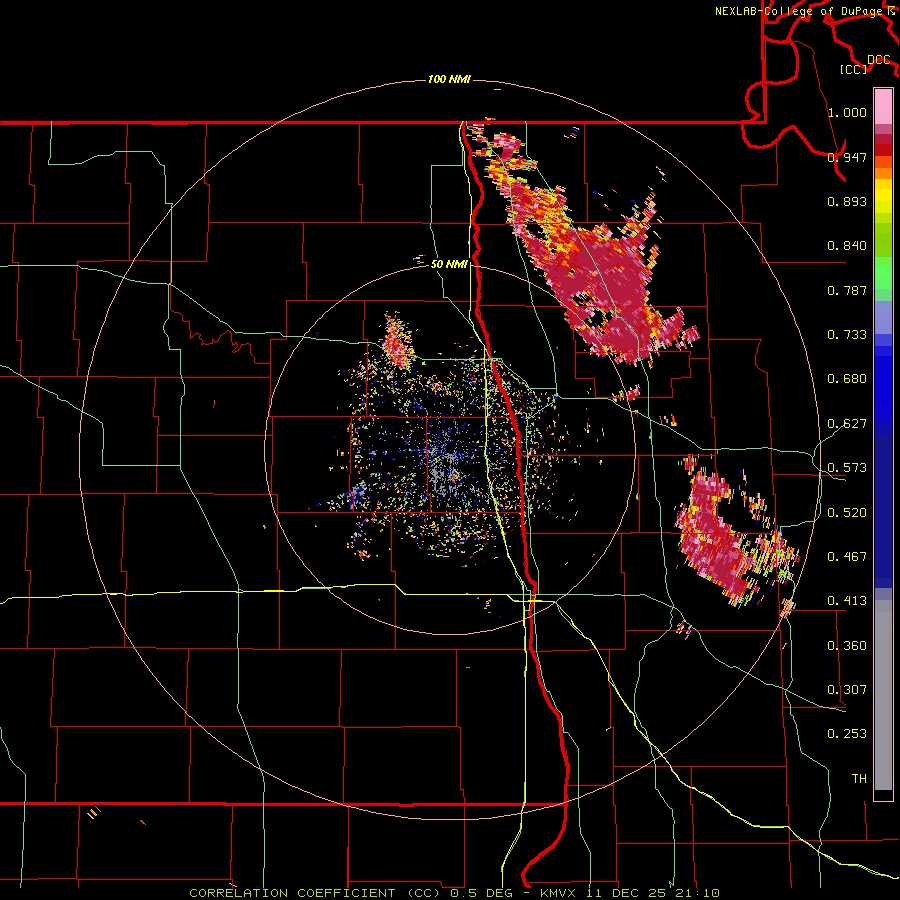Click the 100 NMI range ring label
This screenshot has width=900, height=900.
pyautogui.click(x=449, y=79)
